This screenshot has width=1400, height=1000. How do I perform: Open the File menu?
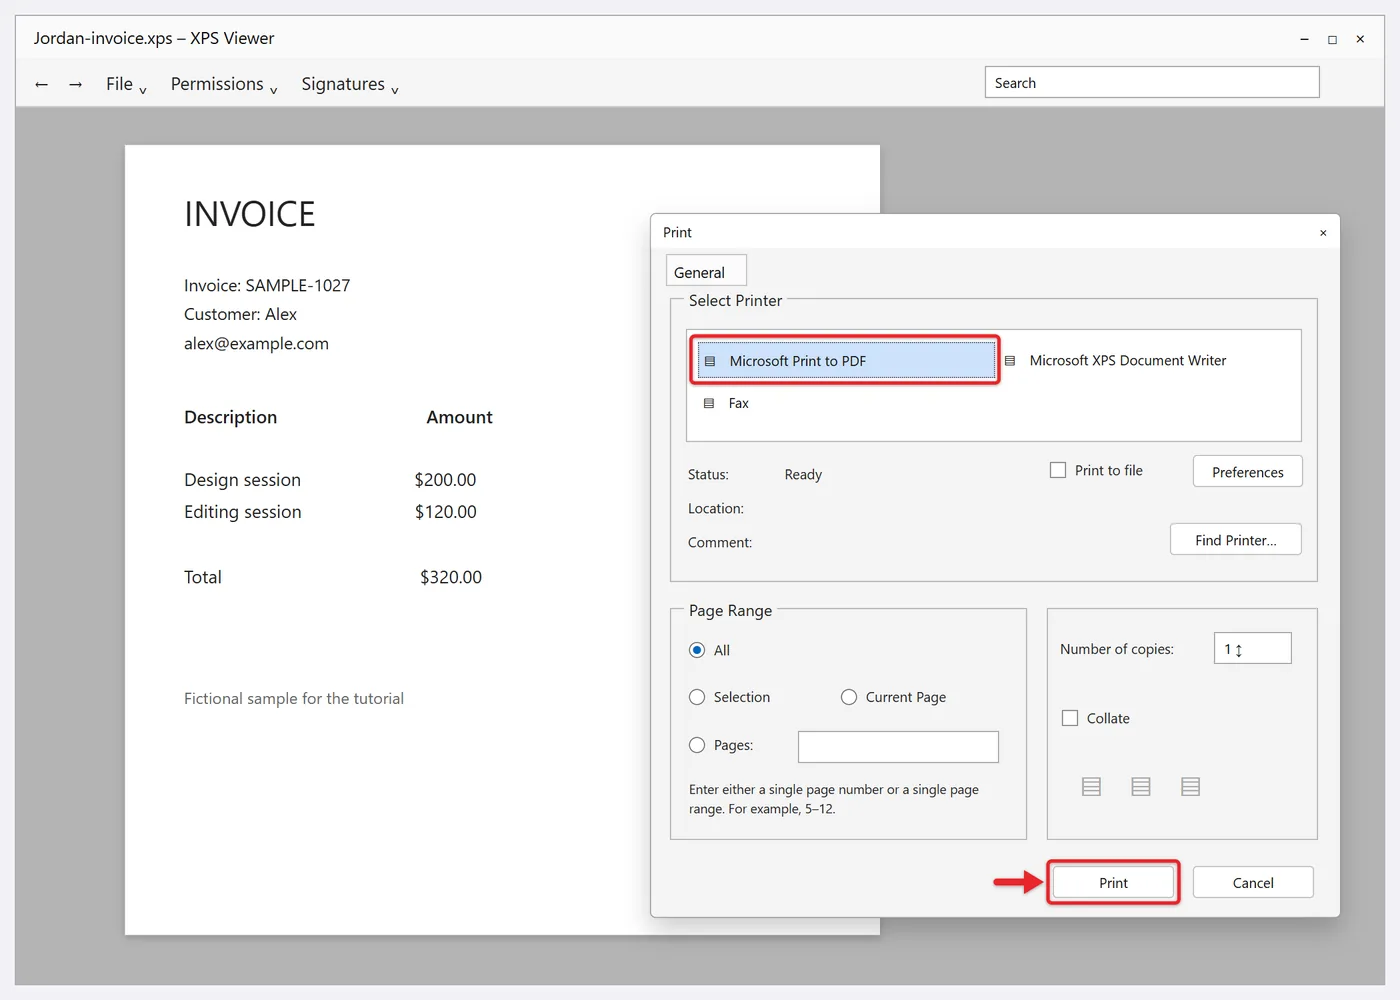pyautogui.click(x=126, y=84)
